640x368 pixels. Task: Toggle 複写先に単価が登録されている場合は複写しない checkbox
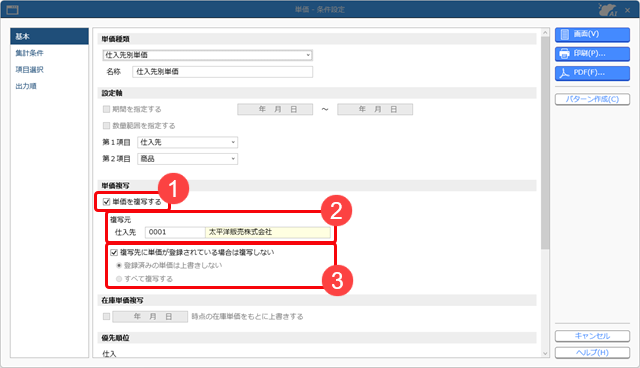(x=114, y=253)
